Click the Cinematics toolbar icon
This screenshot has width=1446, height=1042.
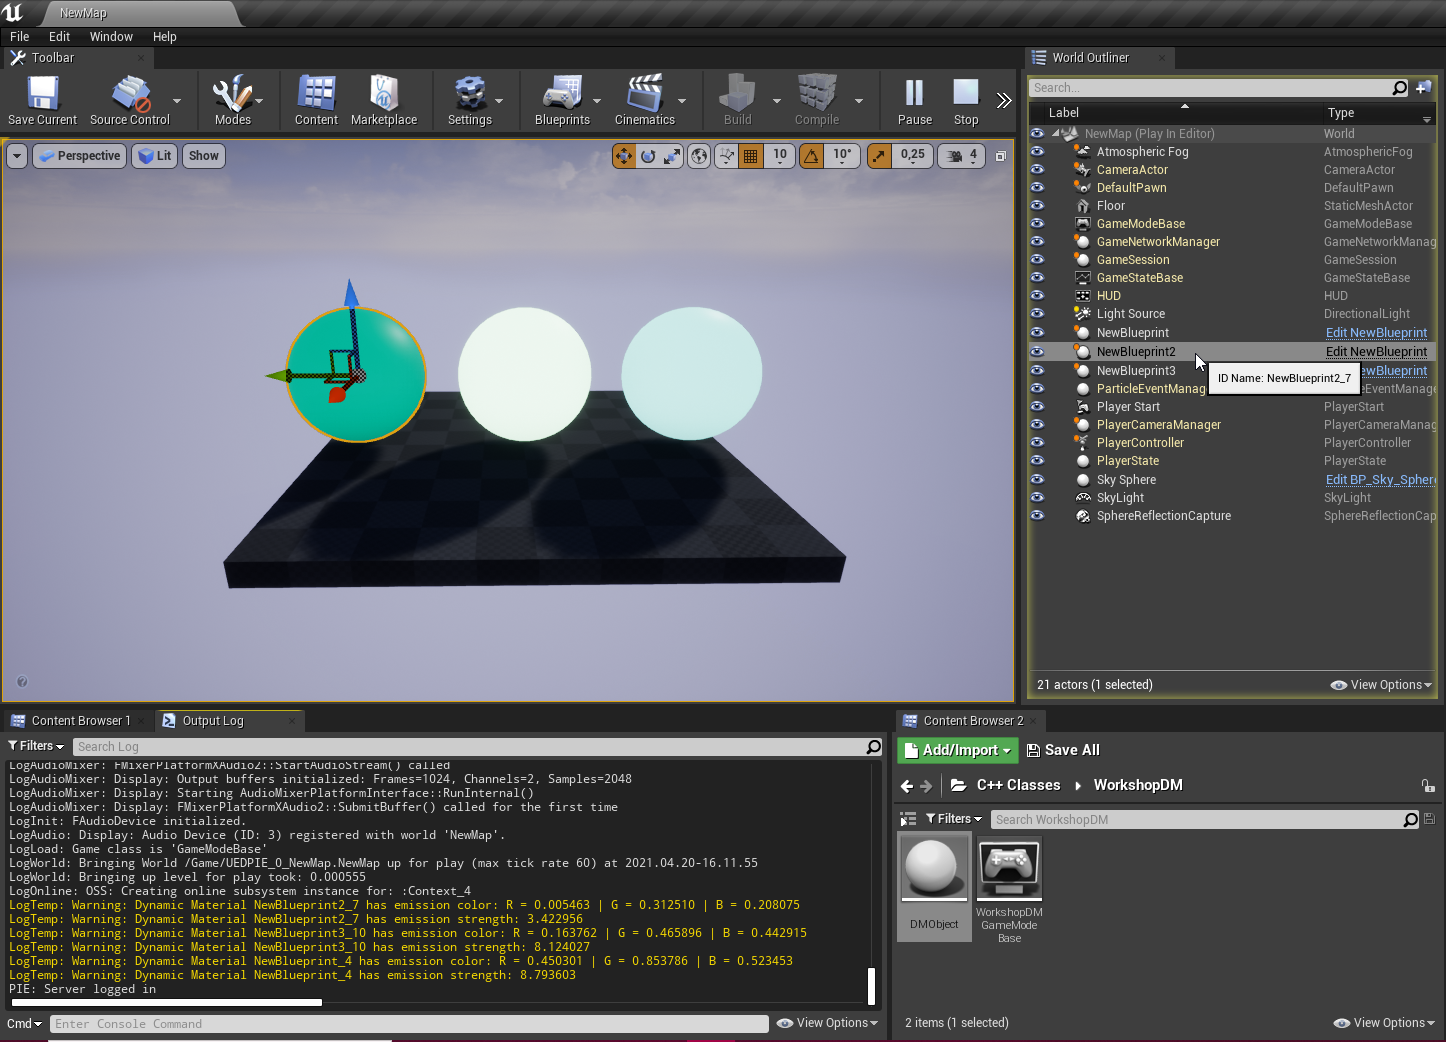coord(645,101)
